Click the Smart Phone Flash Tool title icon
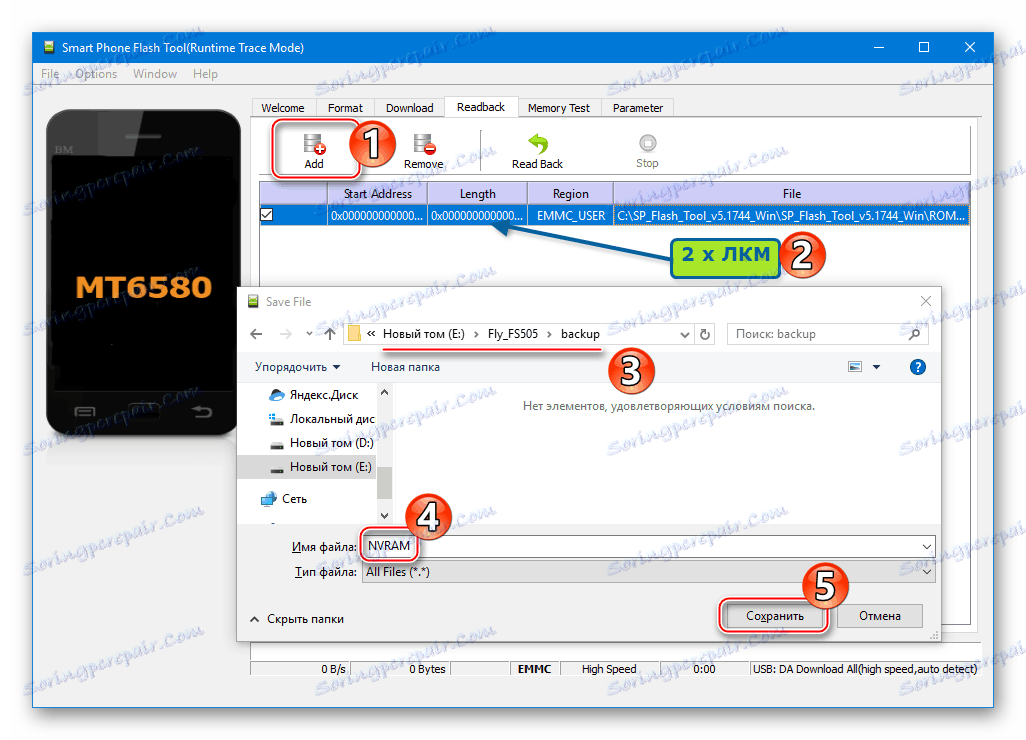 (49, 47)
